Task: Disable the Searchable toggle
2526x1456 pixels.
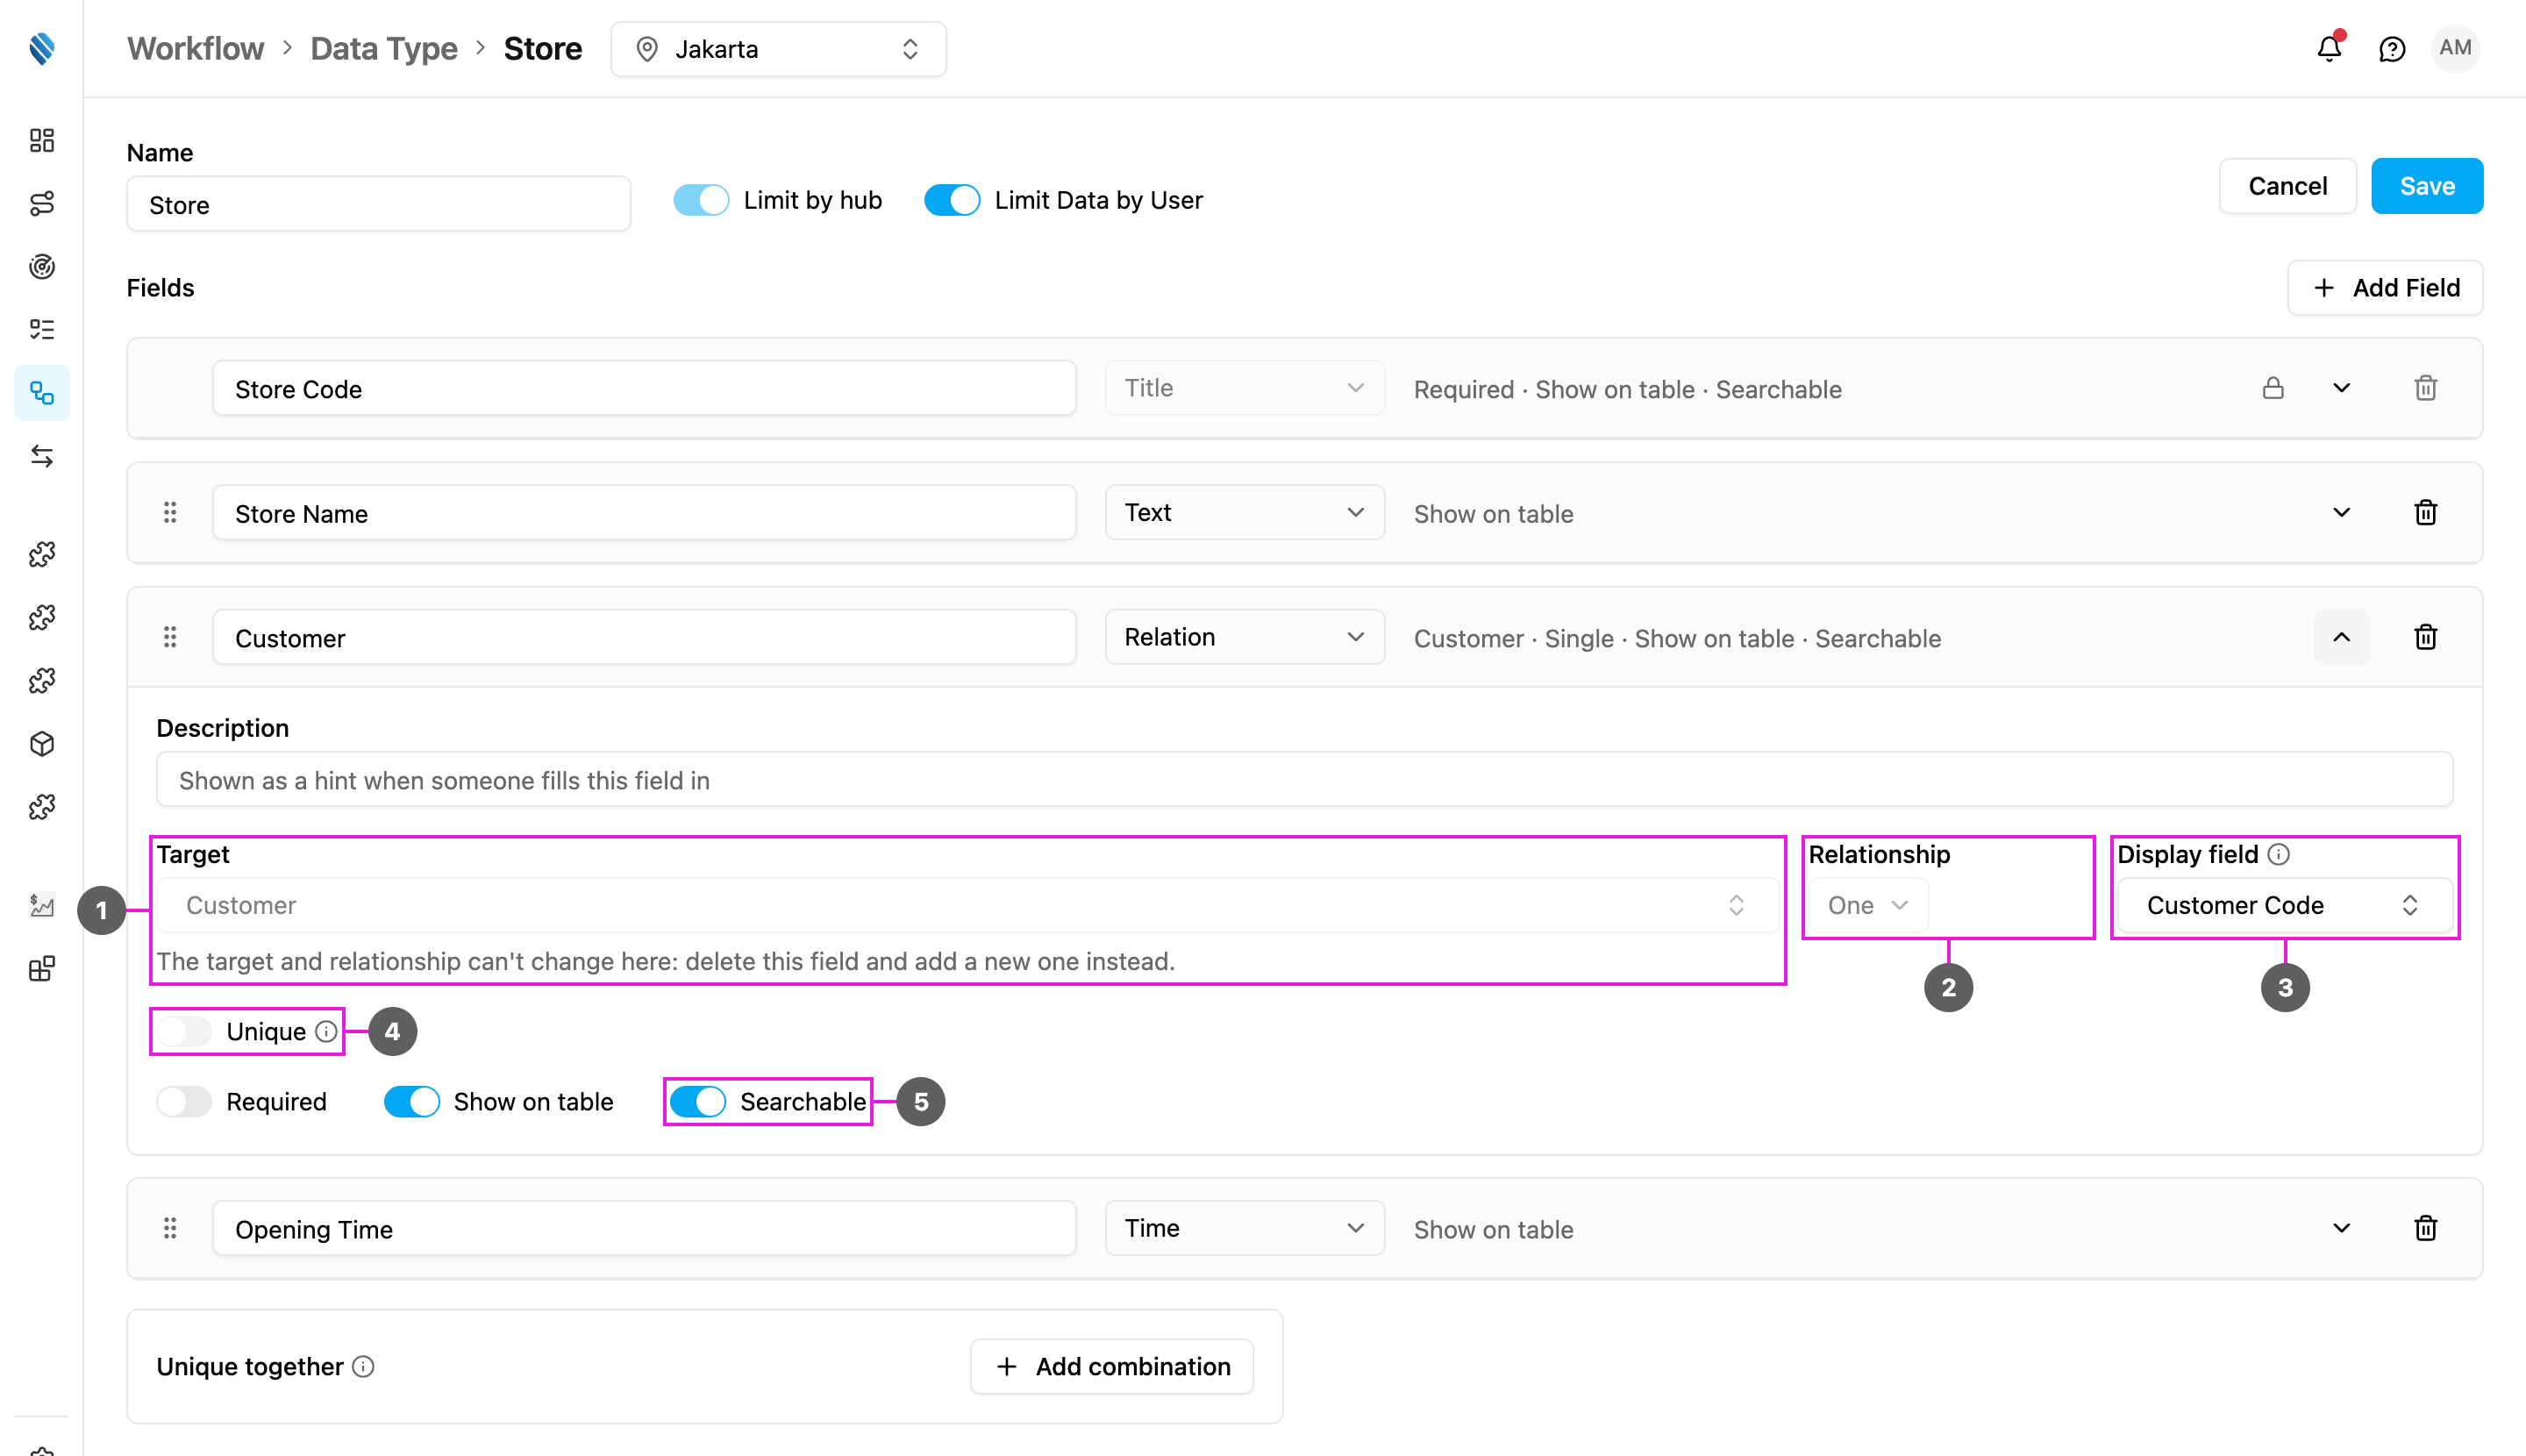Action: 698,1101
